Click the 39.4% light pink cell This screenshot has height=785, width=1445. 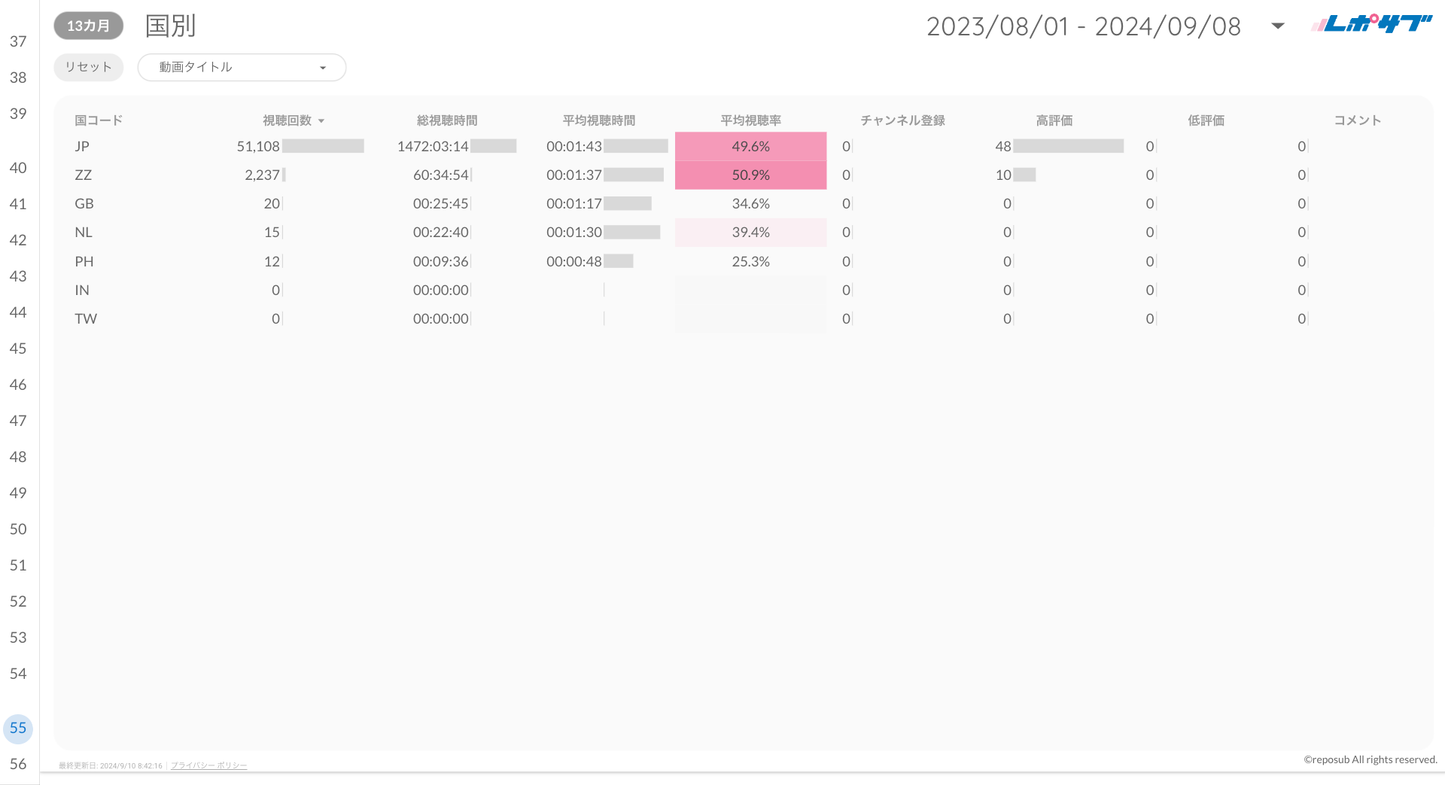751,232
